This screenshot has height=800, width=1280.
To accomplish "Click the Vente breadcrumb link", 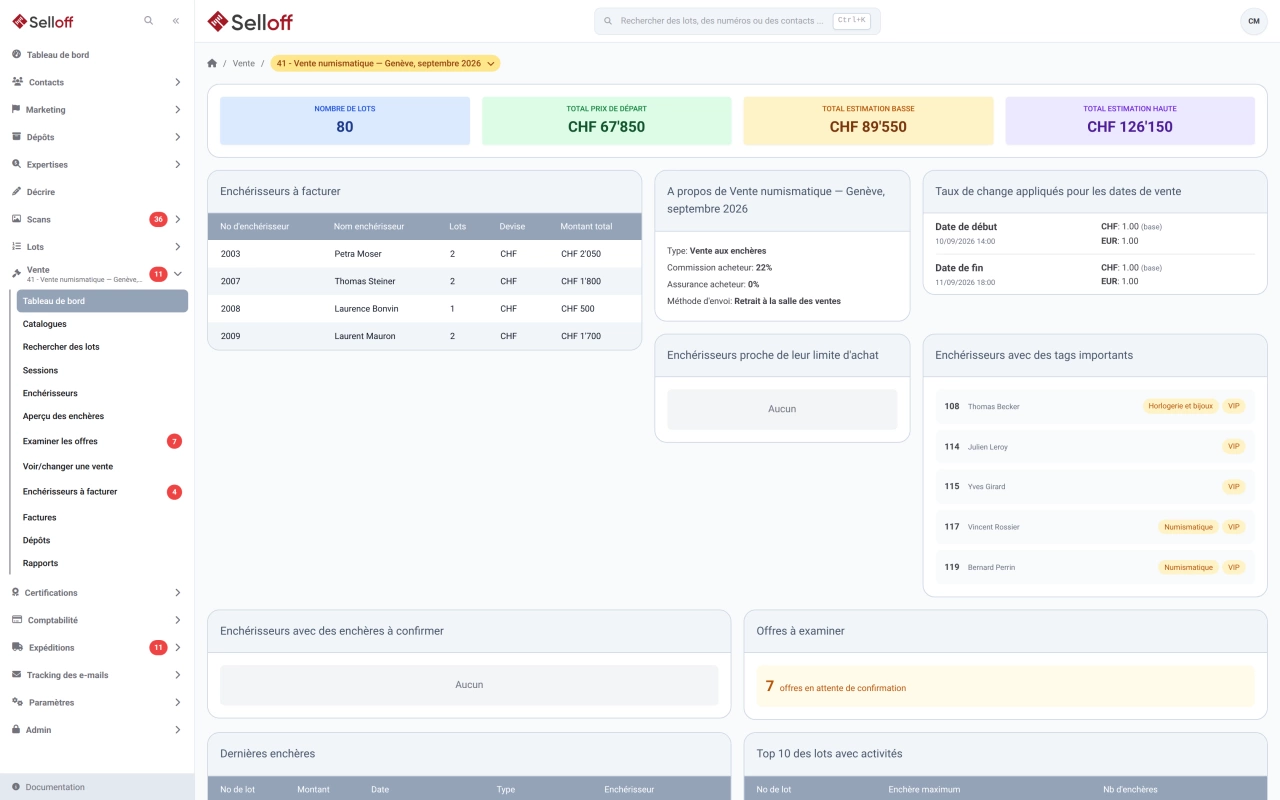I will point(244,63).
